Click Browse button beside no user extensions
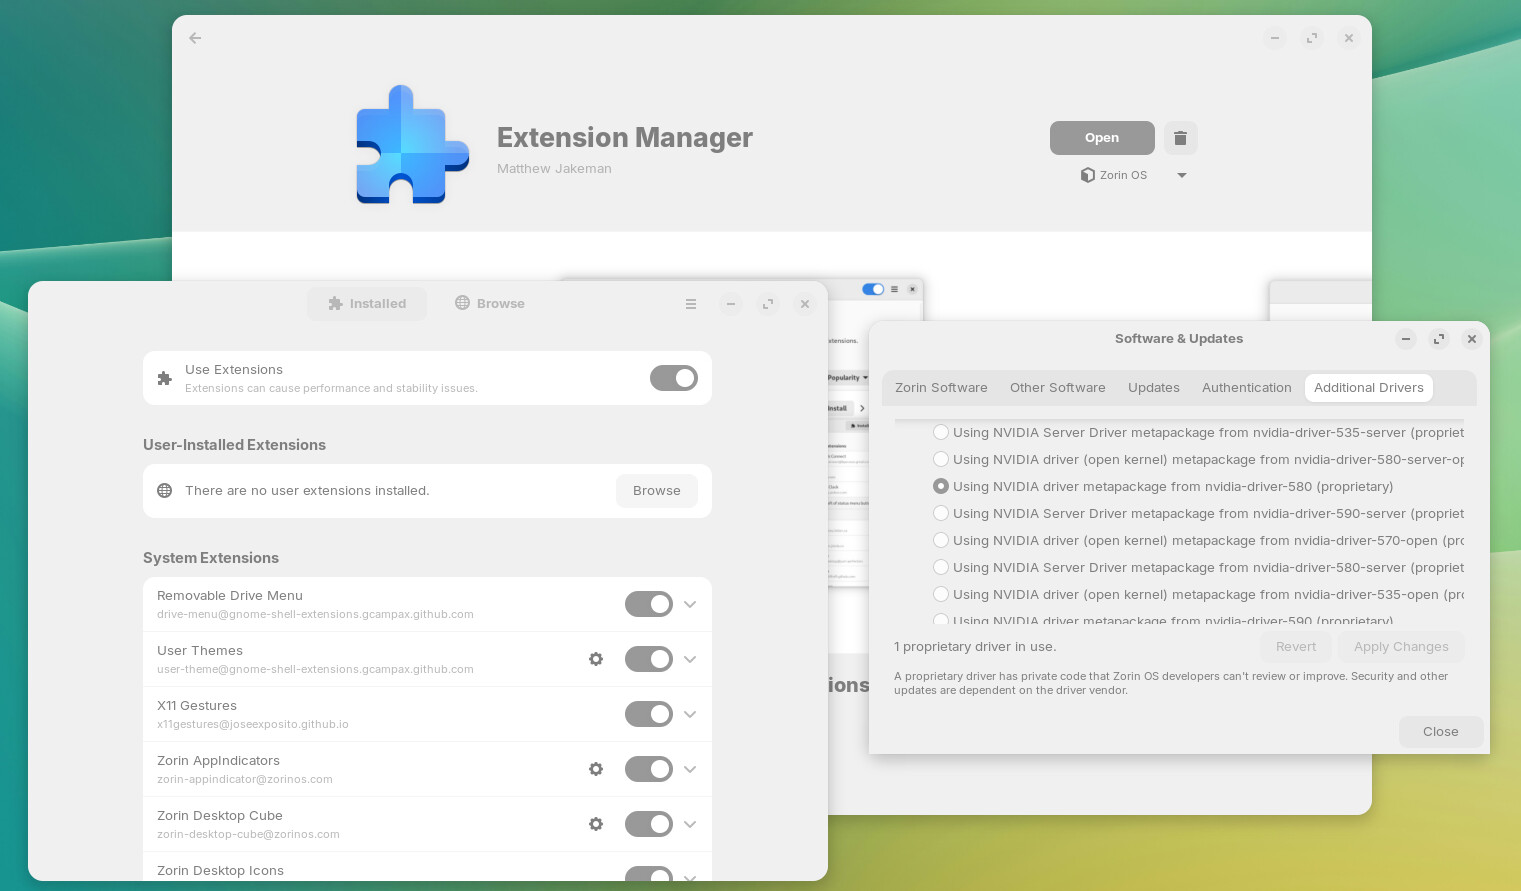The width and height of the screenshot is (1521, 891). click(x=656, y=491)
